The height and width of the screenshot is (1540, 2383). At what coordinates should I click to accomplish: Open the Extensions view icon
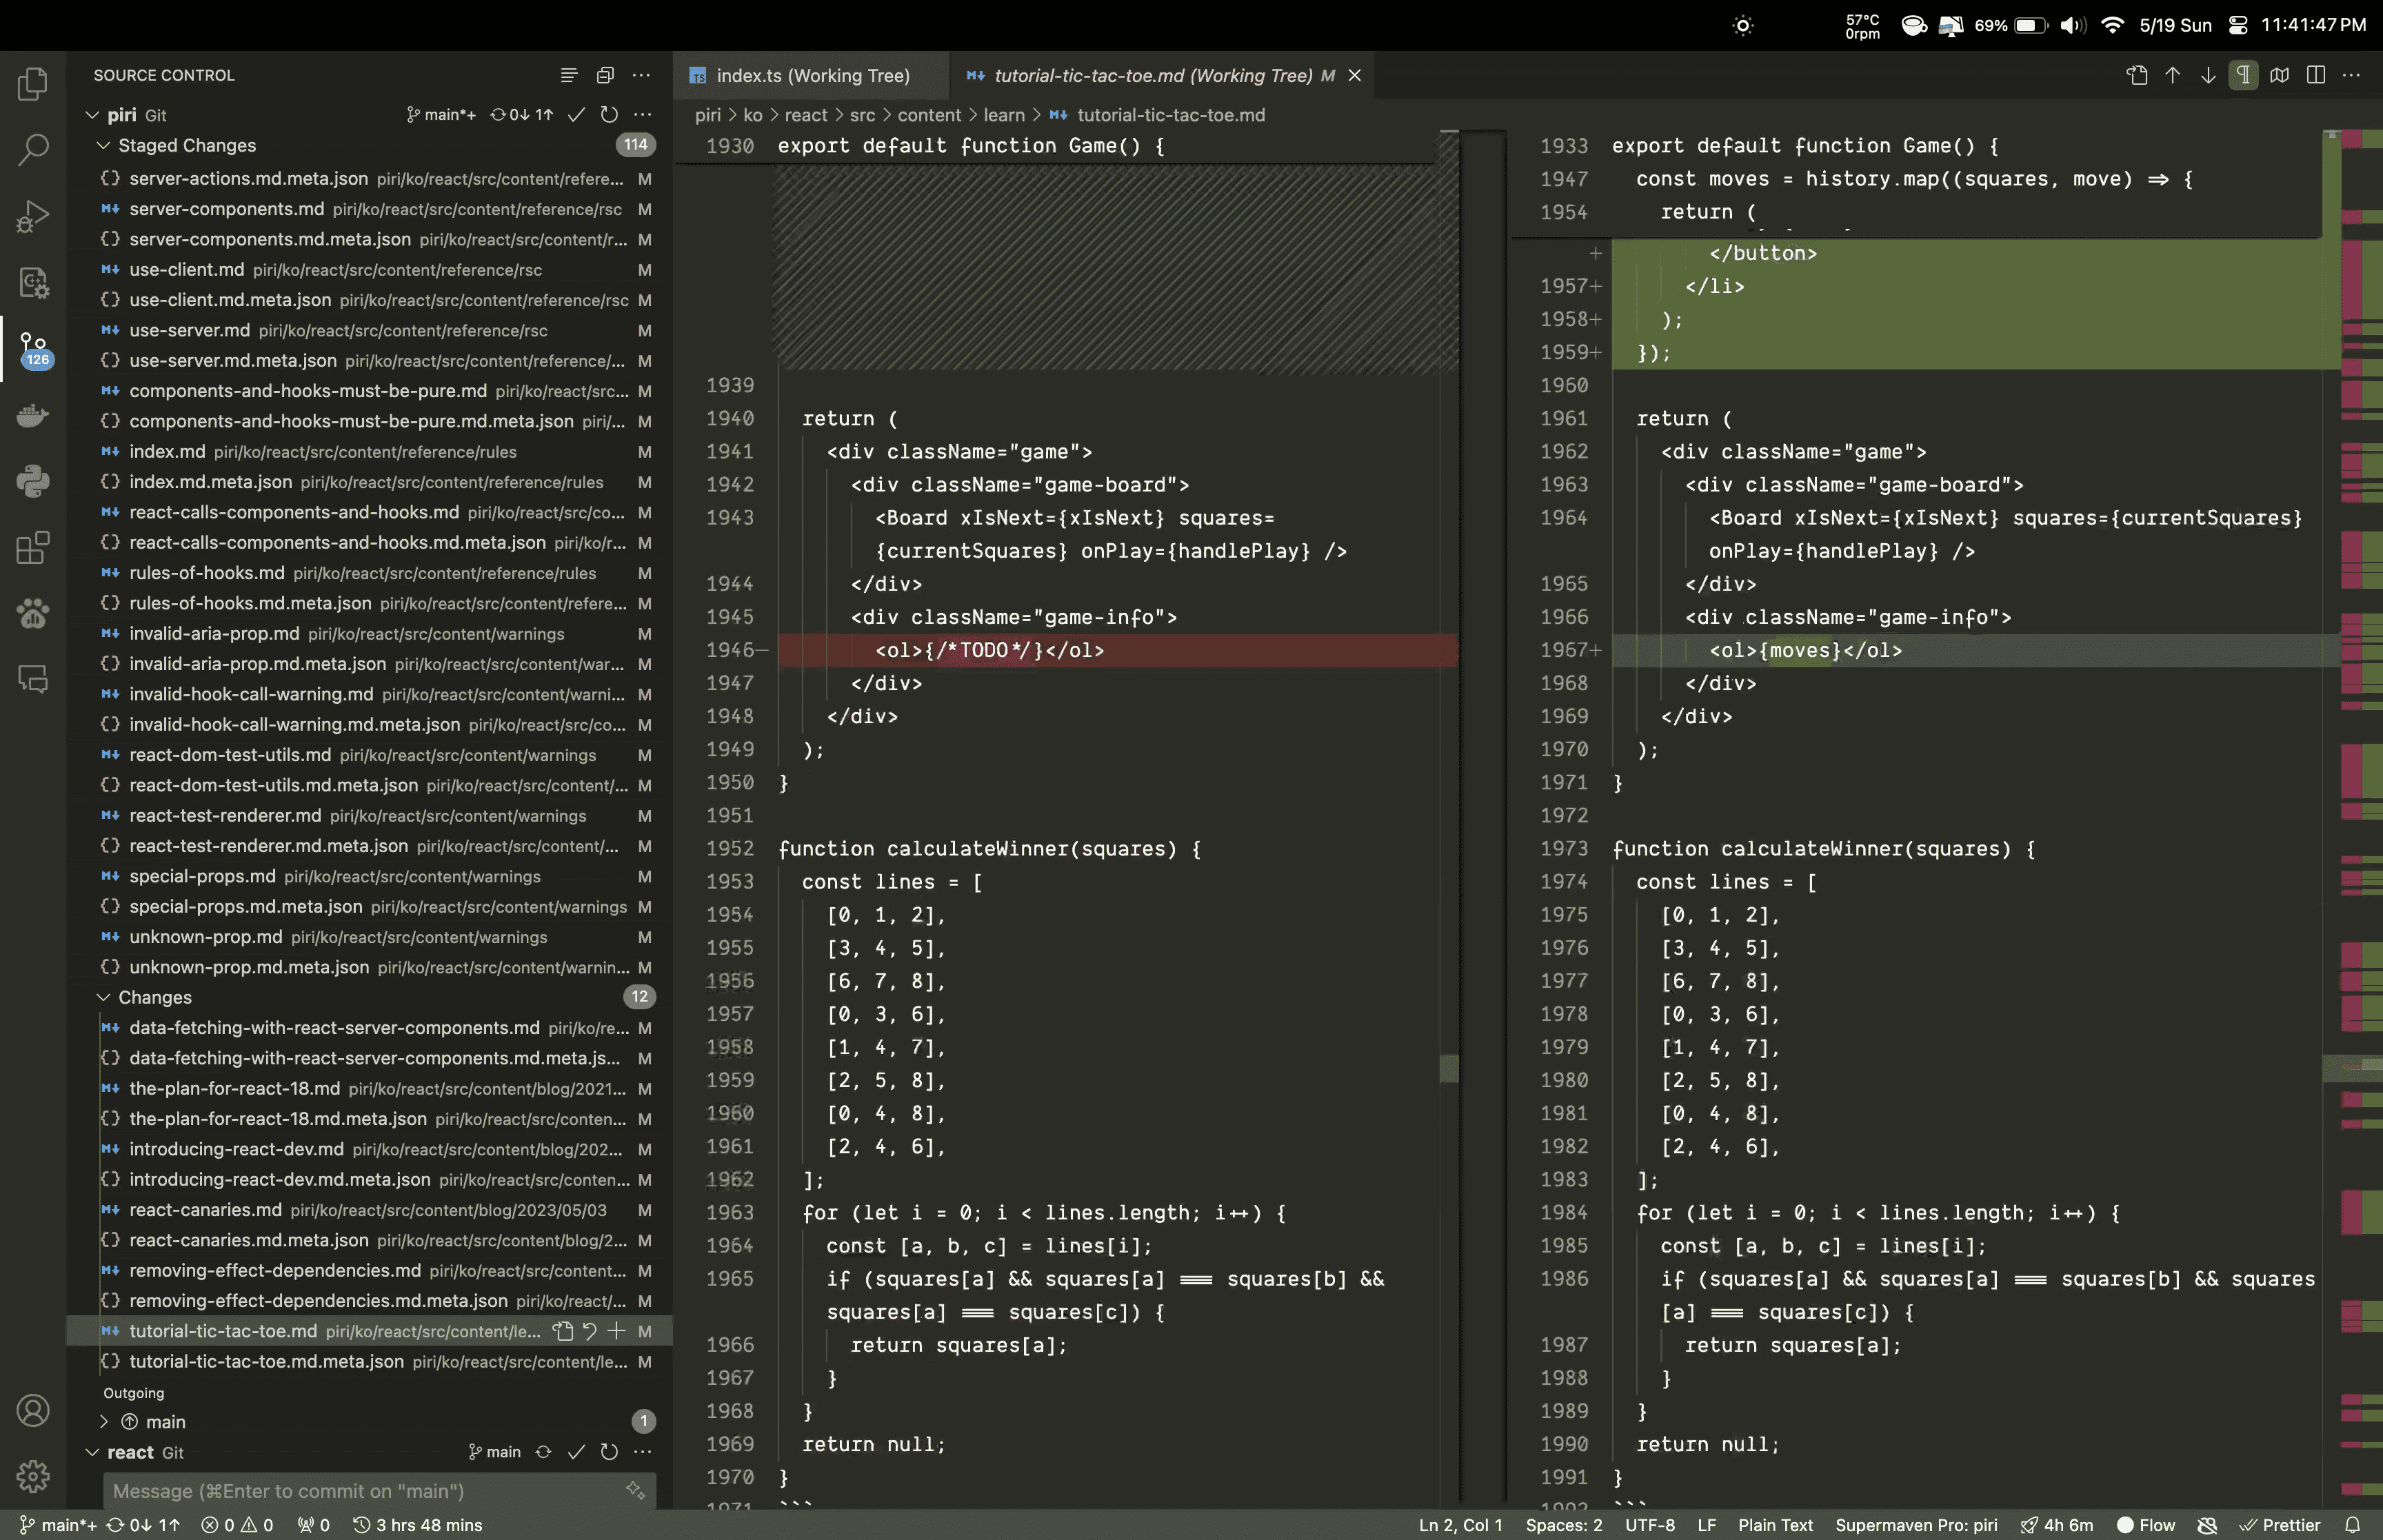click(x=33, y=547)
